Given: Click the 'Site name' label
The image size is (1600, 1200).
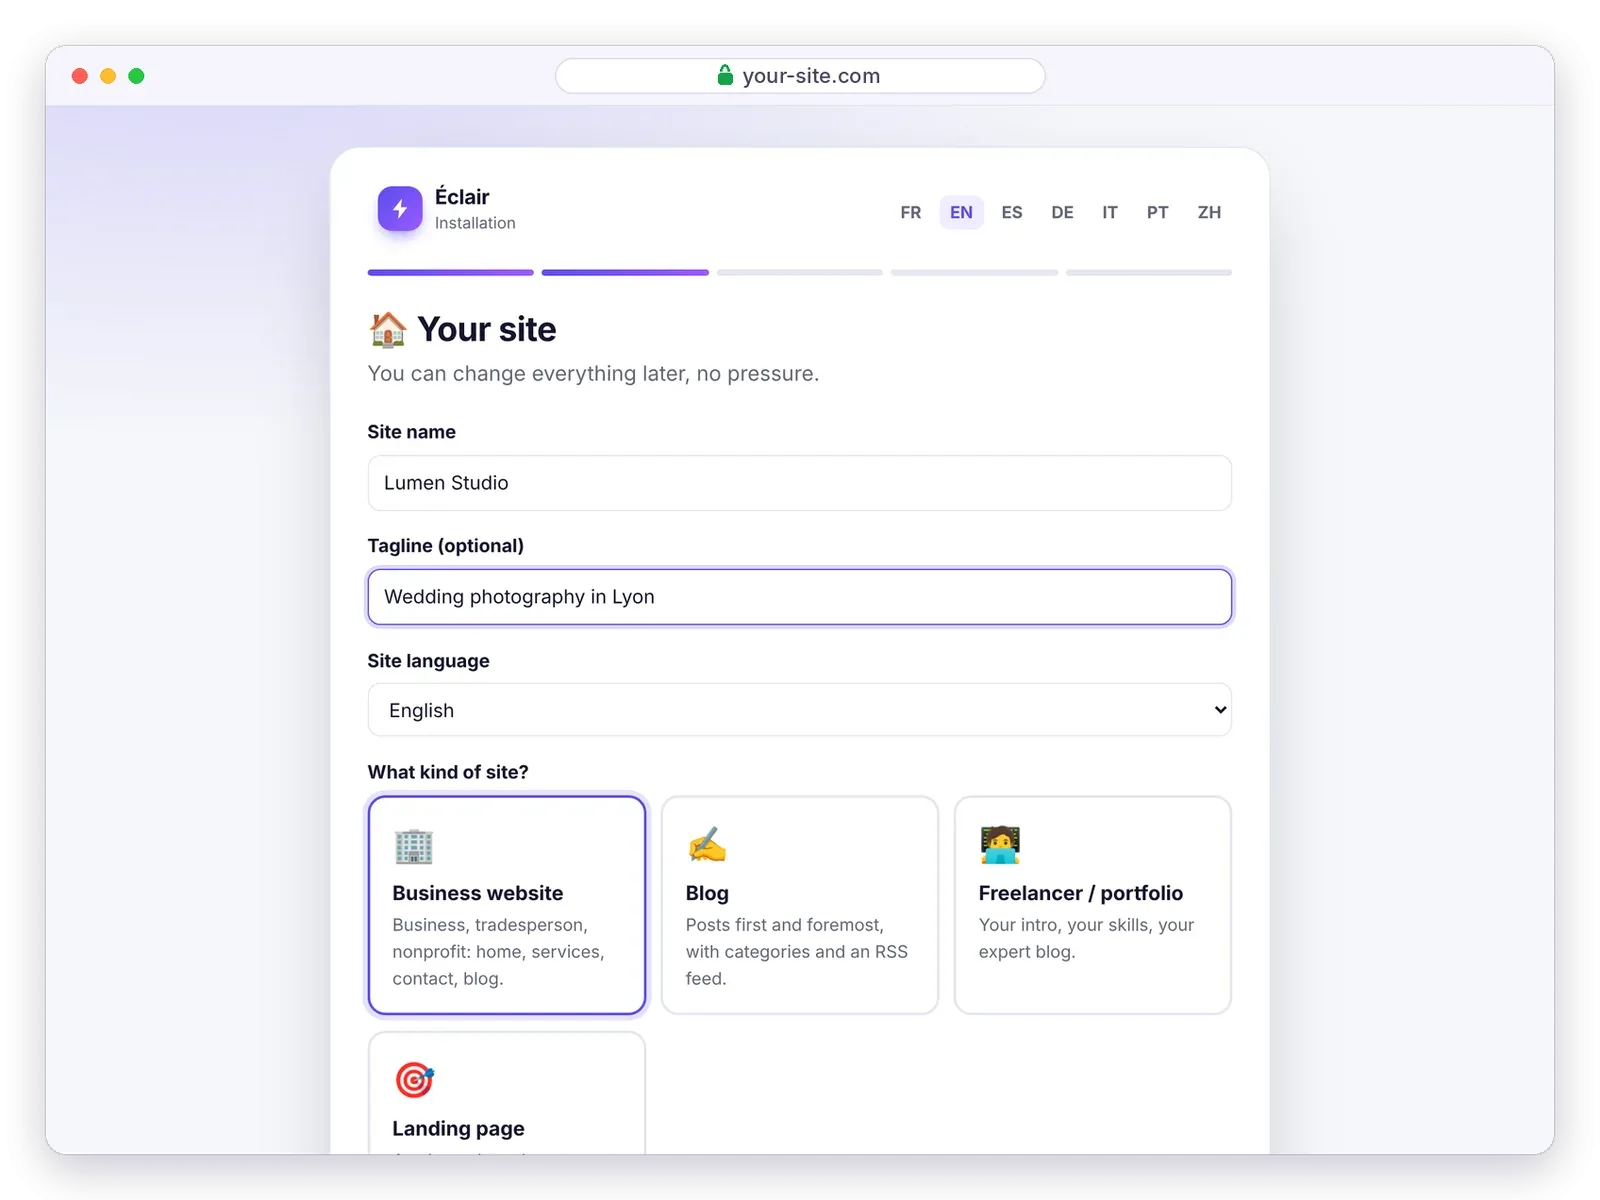Looking at the screenshot, I should 411,432.
